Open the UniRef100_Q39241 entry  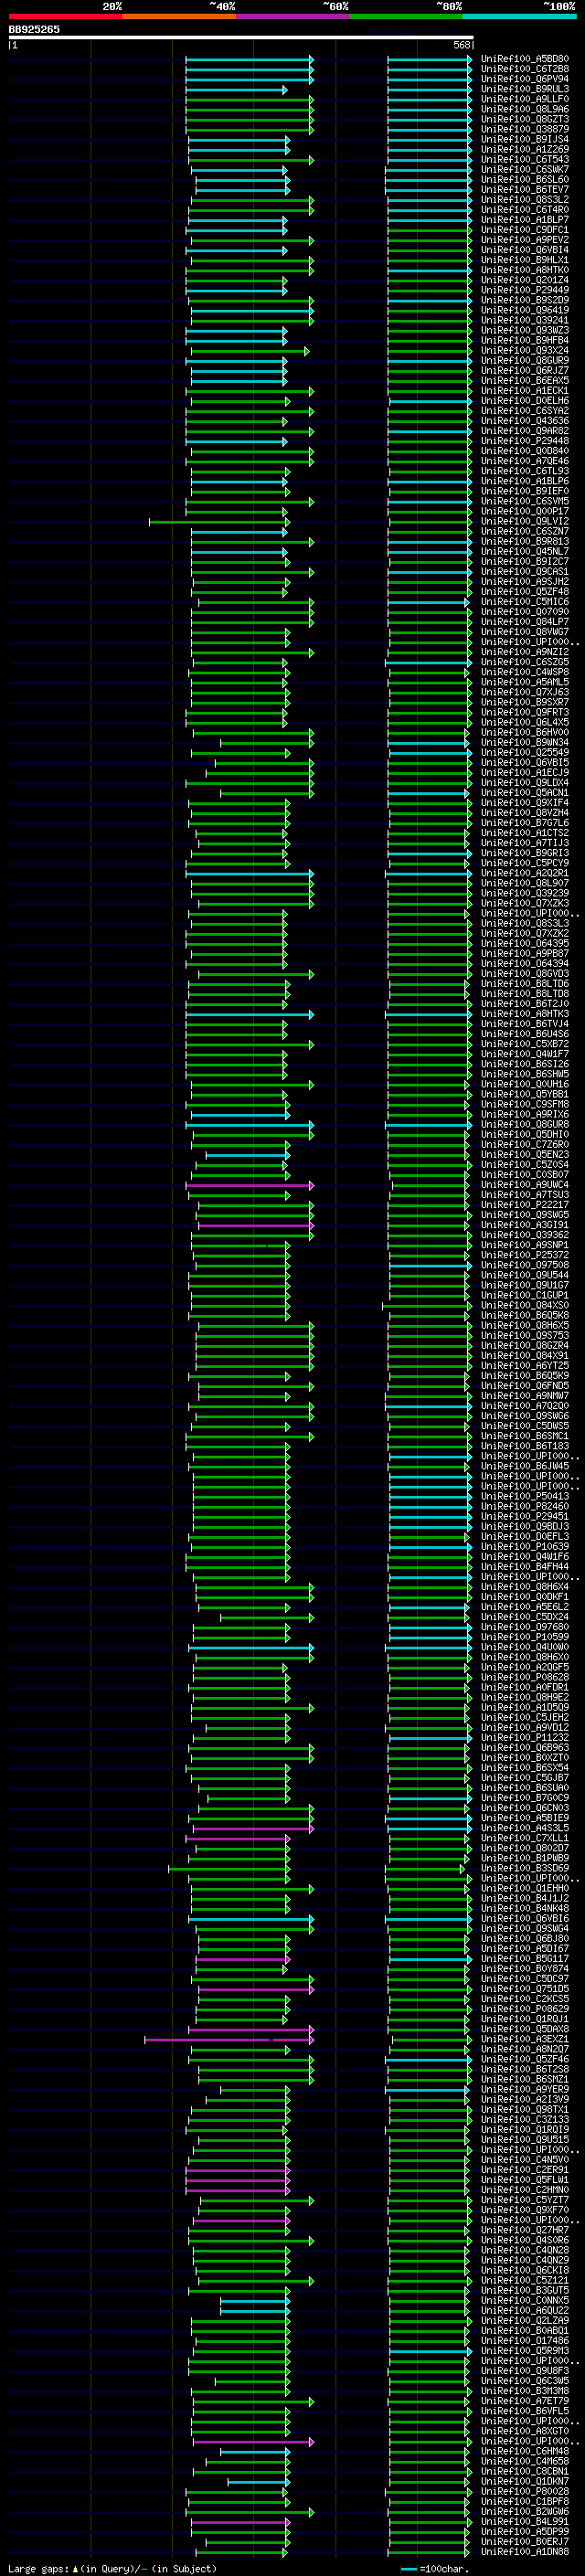tap(525, 320)
